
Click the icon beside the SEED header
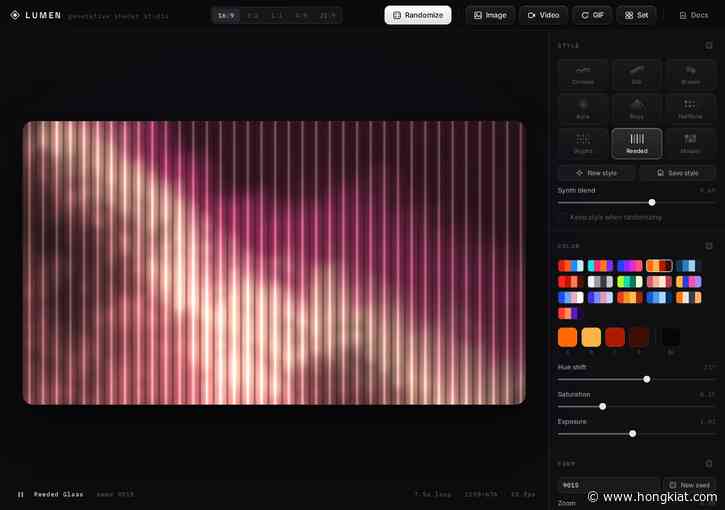[x=708, y=463]
